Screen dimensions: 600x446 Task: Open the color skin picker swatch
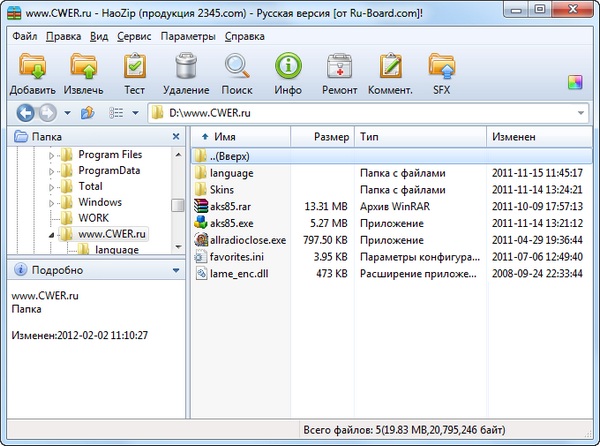click(574, 82)
